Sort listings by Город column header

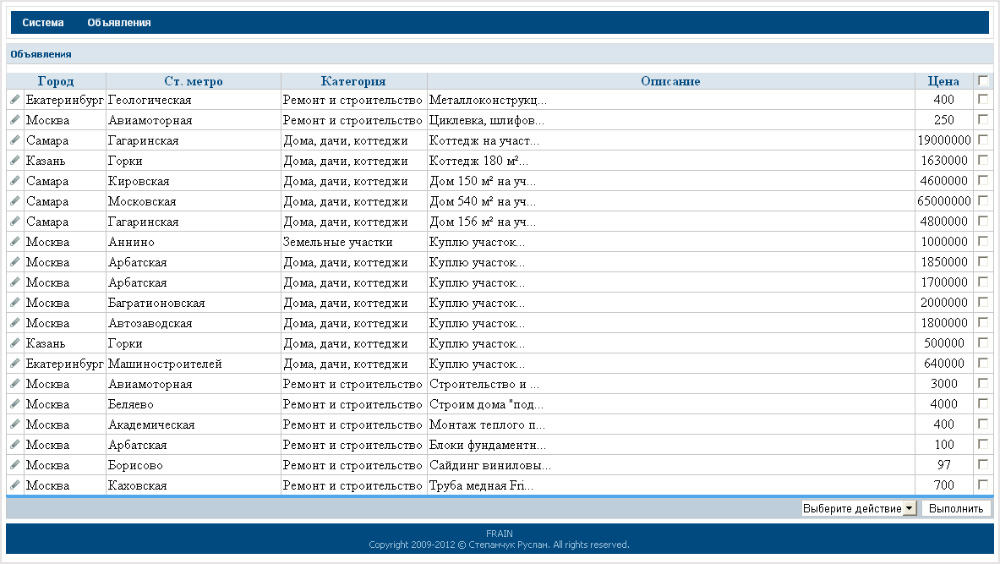coord(56,81)
